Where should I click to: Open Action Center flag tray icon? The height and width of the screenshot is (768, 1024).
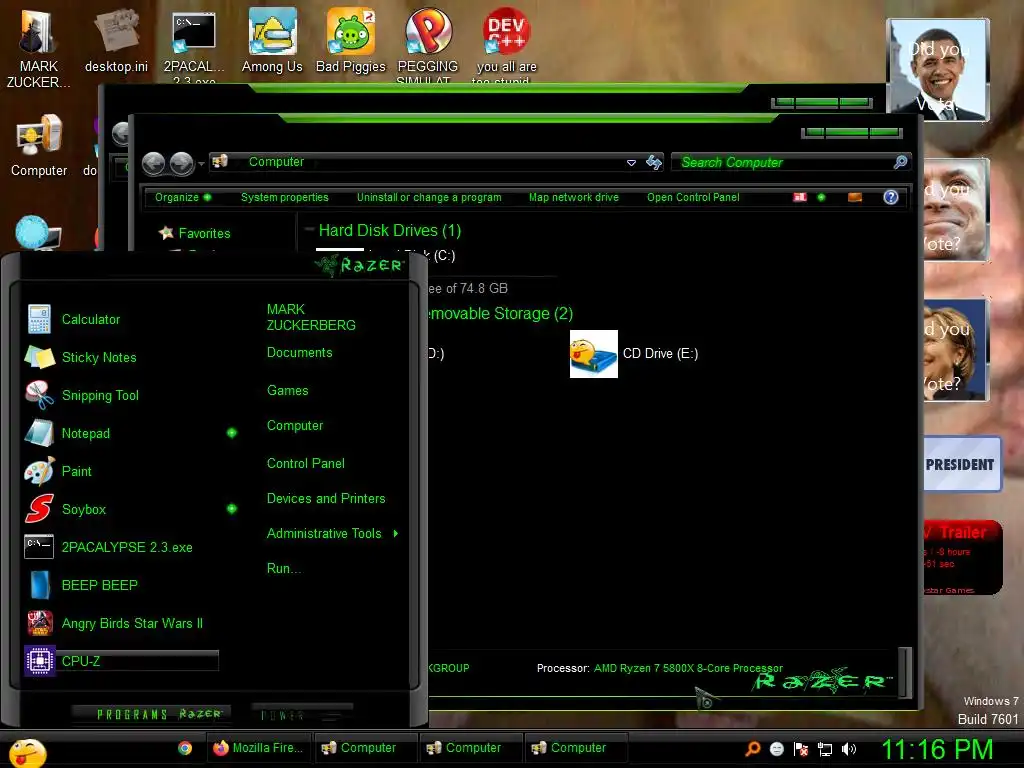point(801,749)
